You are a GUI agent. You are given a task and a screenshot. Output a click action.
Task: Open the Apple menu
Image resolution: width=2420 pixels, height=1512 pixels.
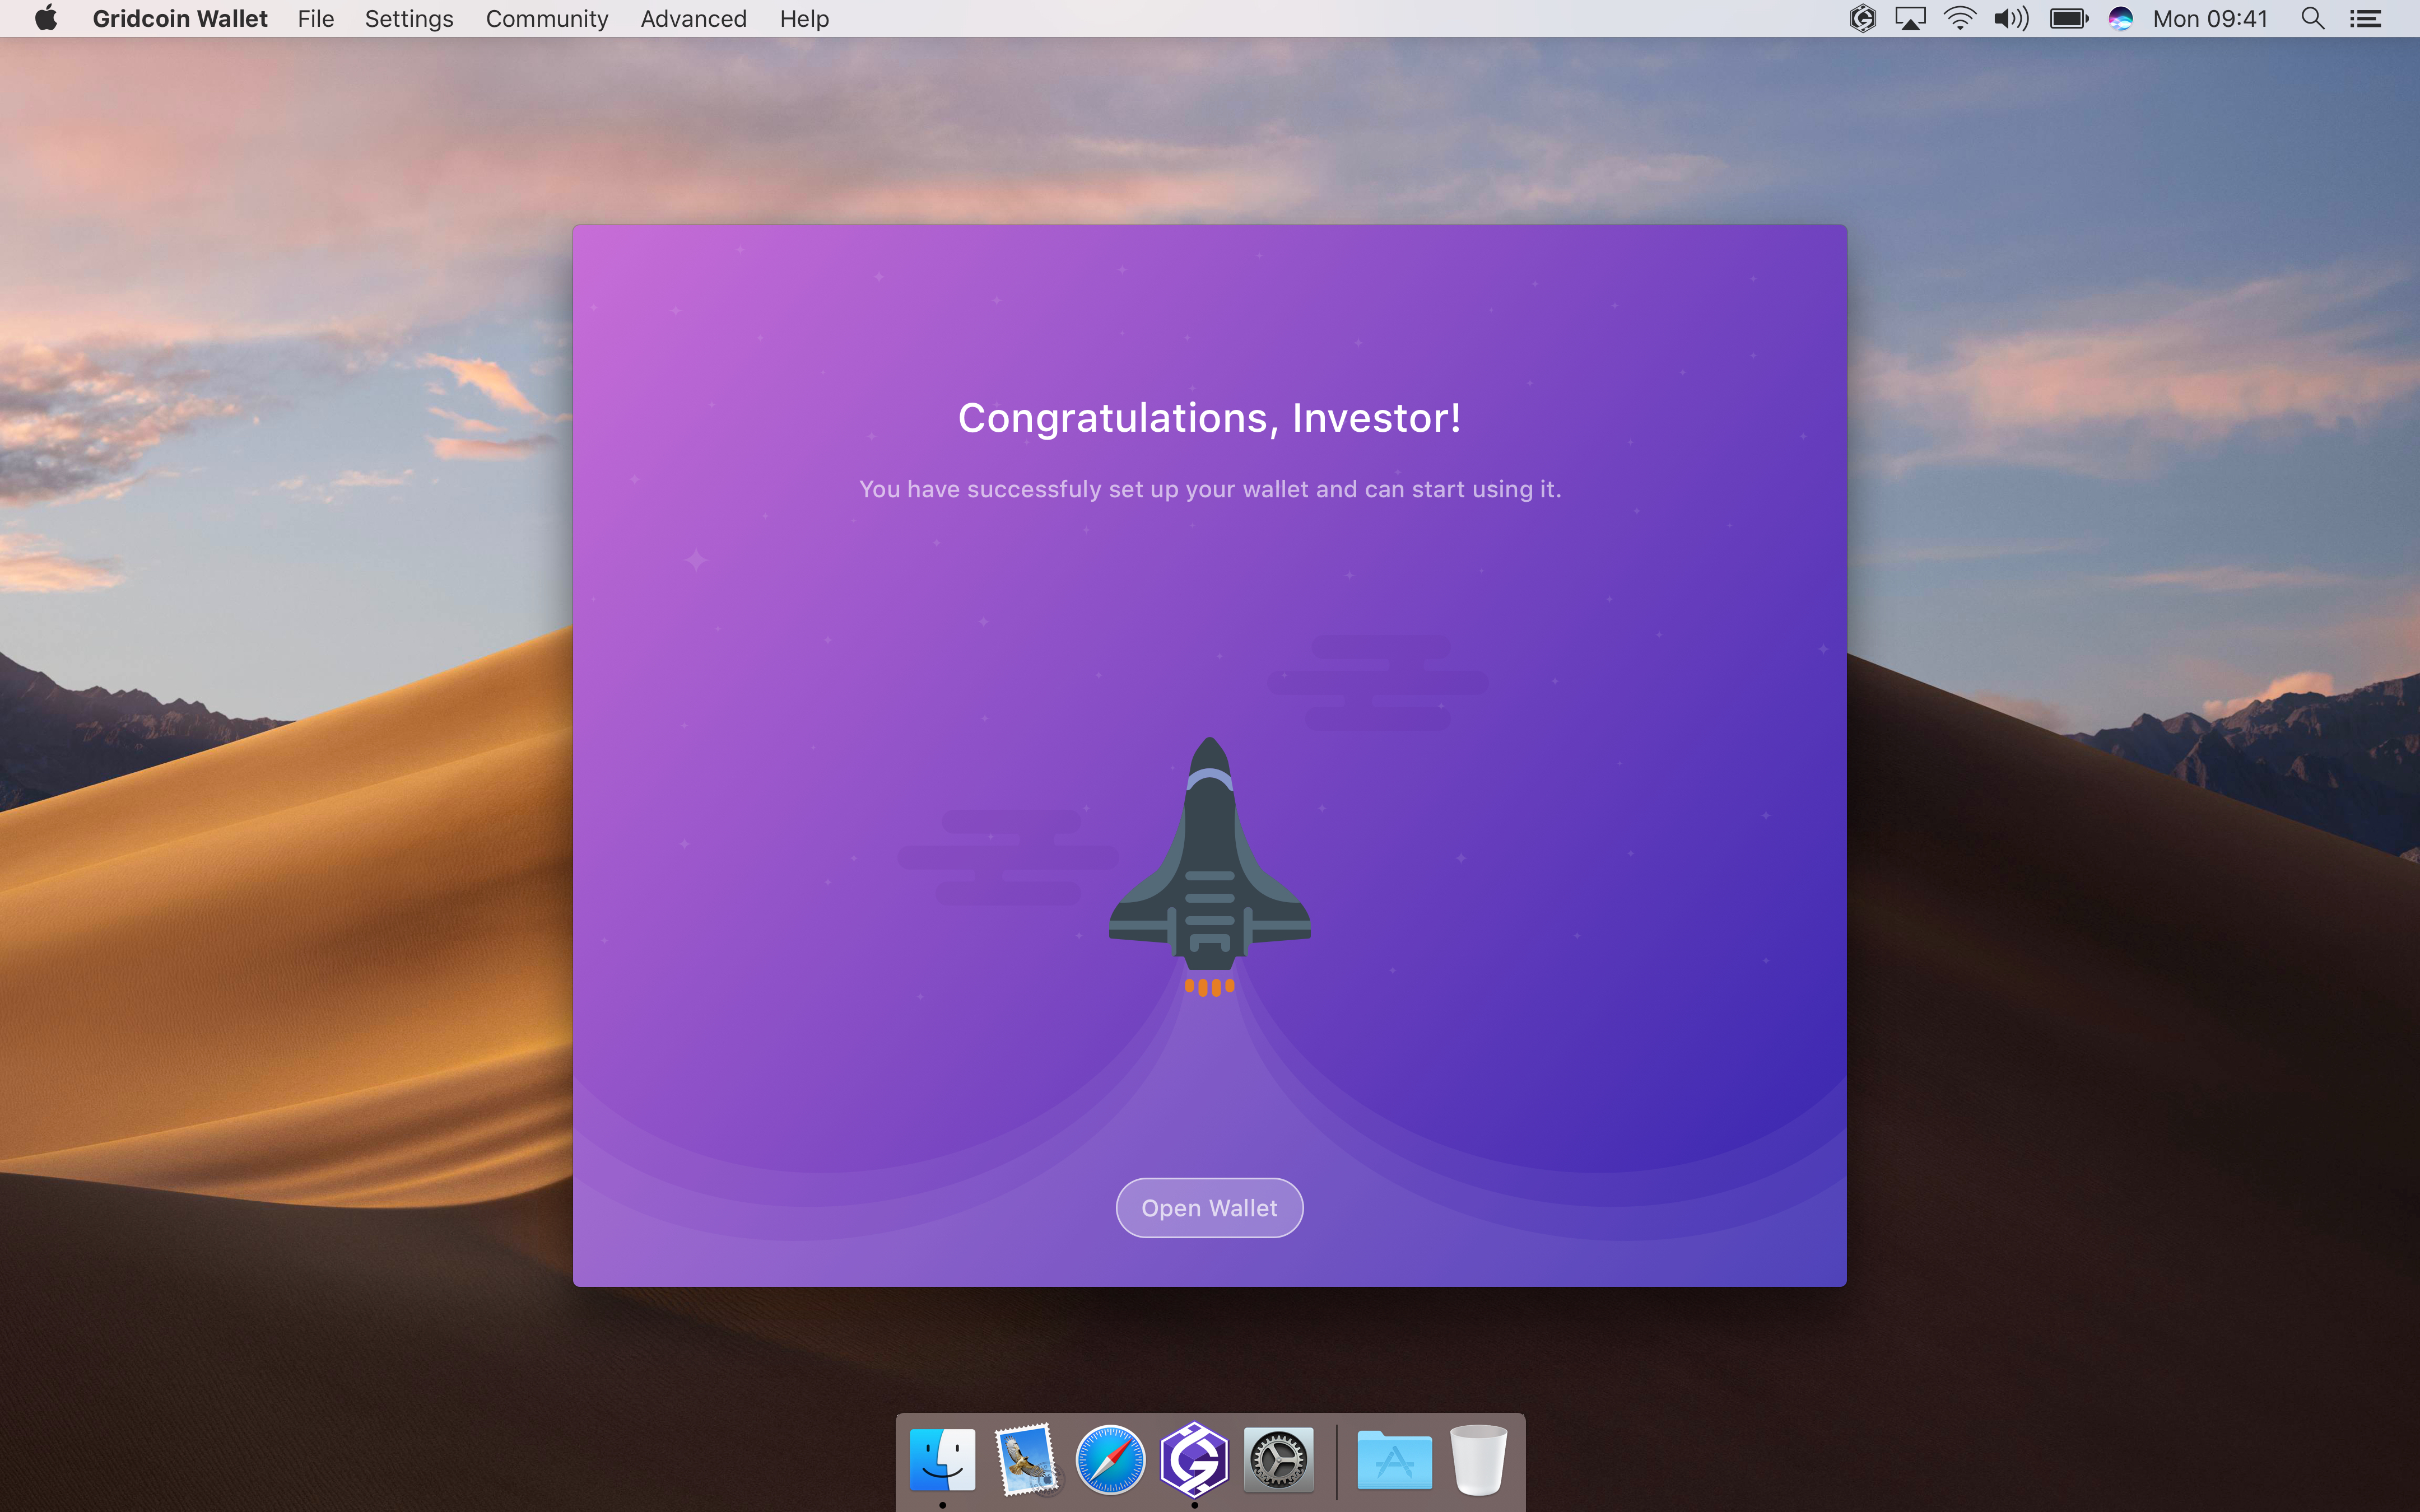[46, 18]
